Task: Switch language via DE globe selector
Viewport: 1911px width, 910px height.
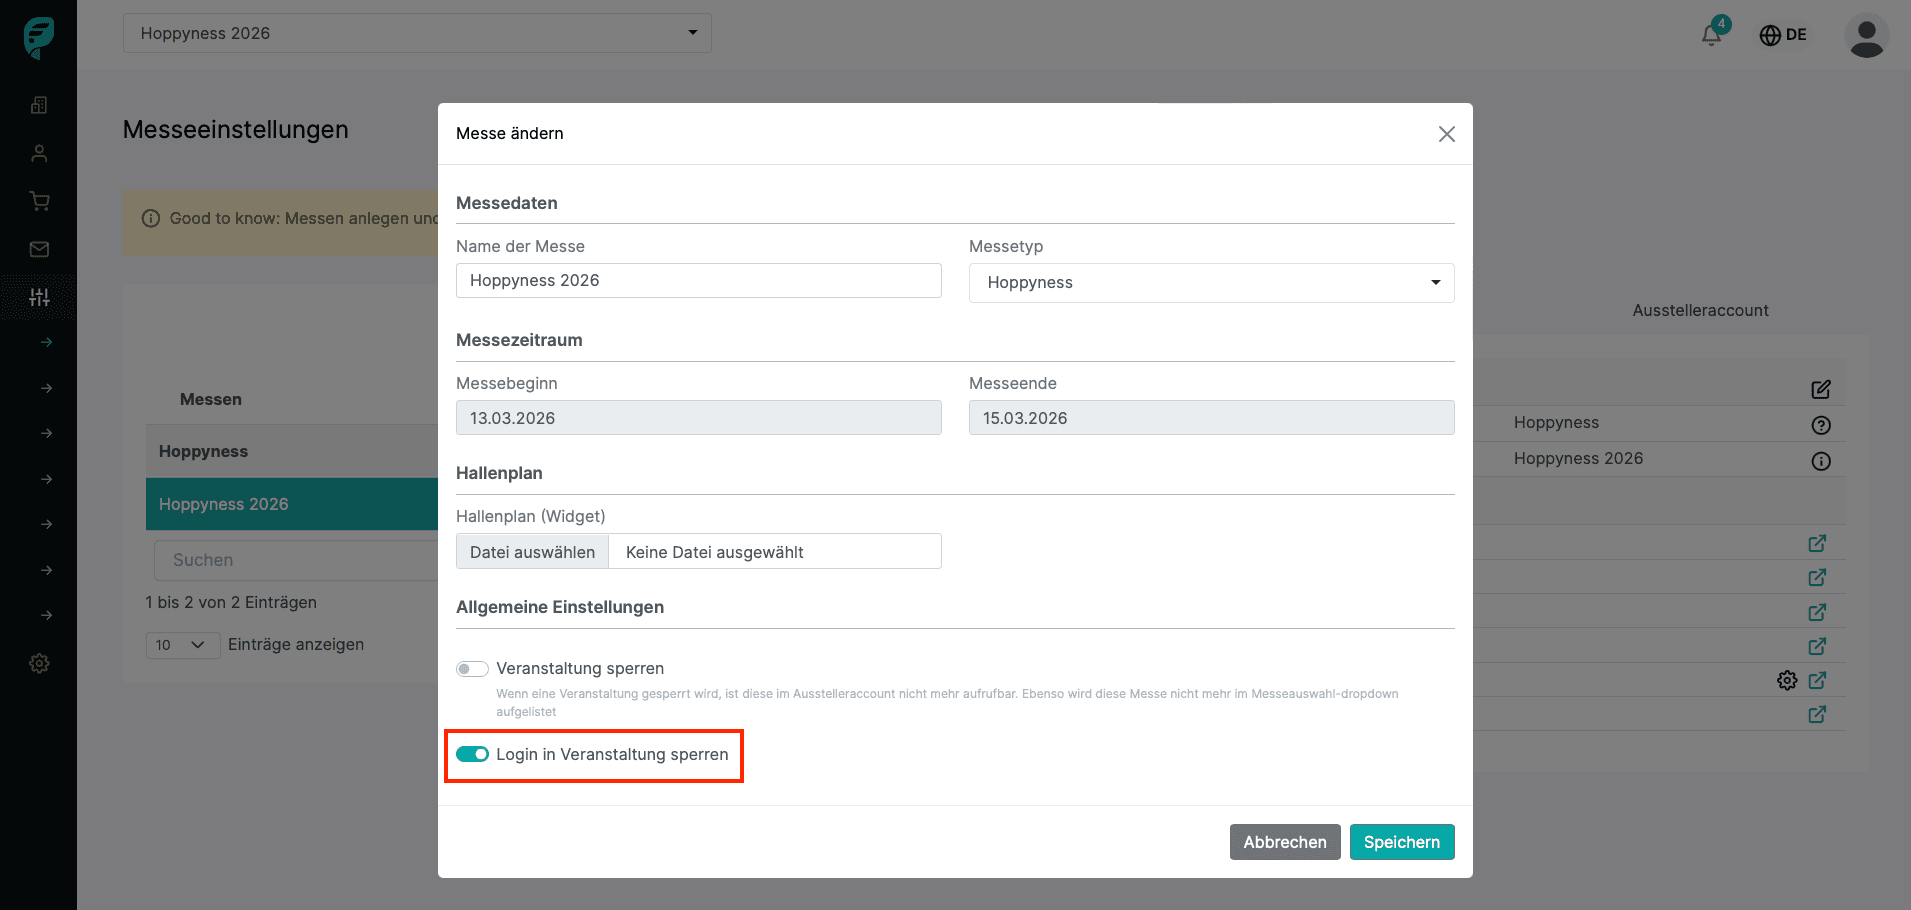Action: pyautogui.click(x=1782, y=35)
